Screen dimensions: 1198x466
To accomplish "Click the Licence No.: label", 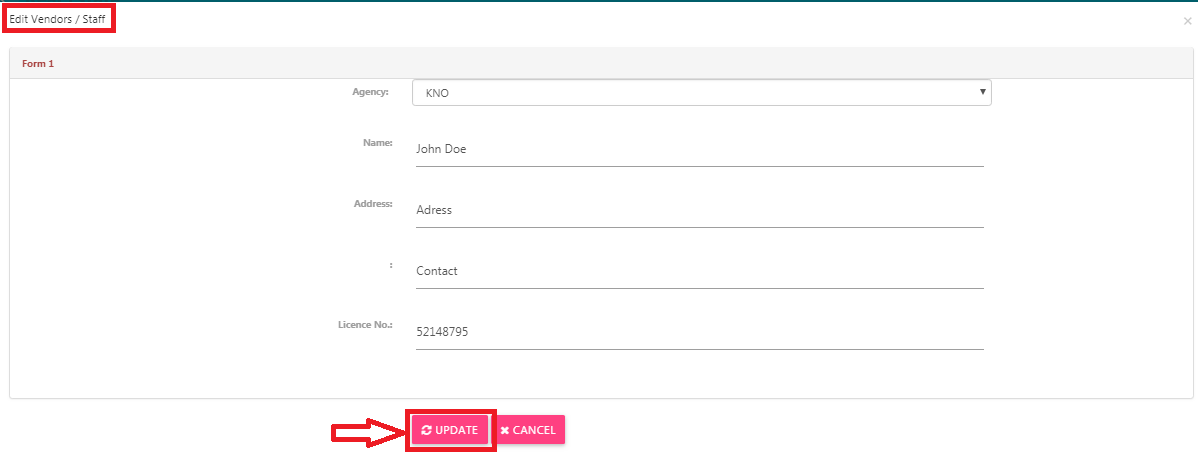I will click(365, 325).
